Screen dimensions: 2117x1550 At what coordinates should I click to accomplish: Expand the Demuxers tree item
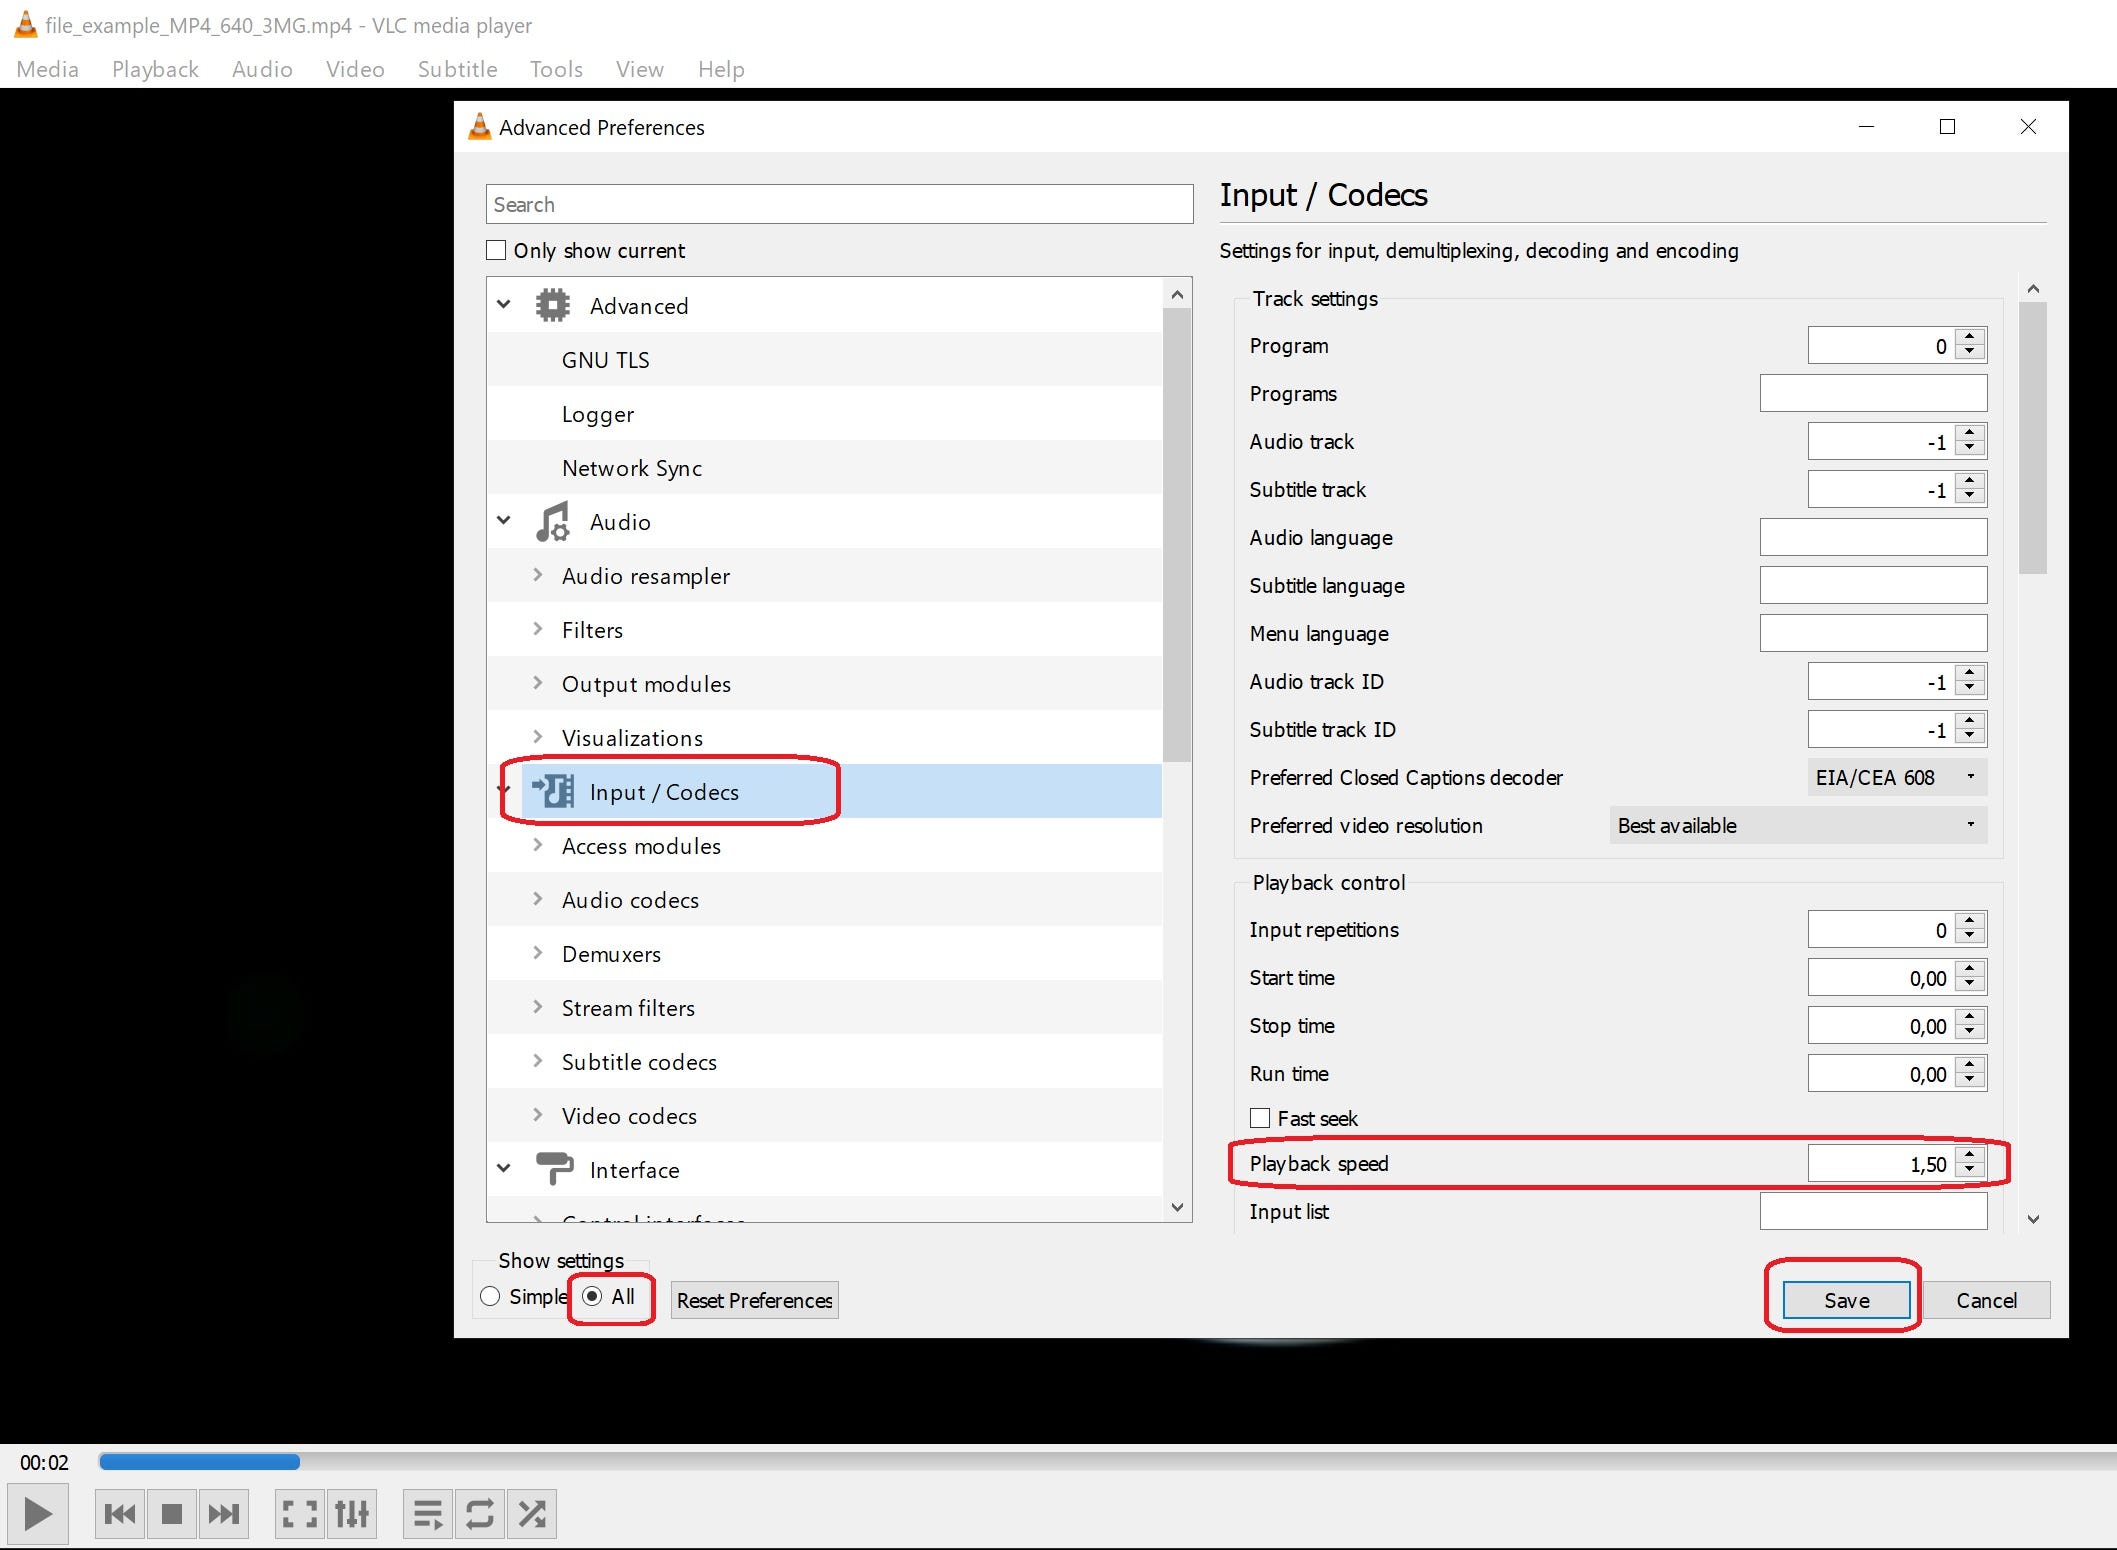539,953
